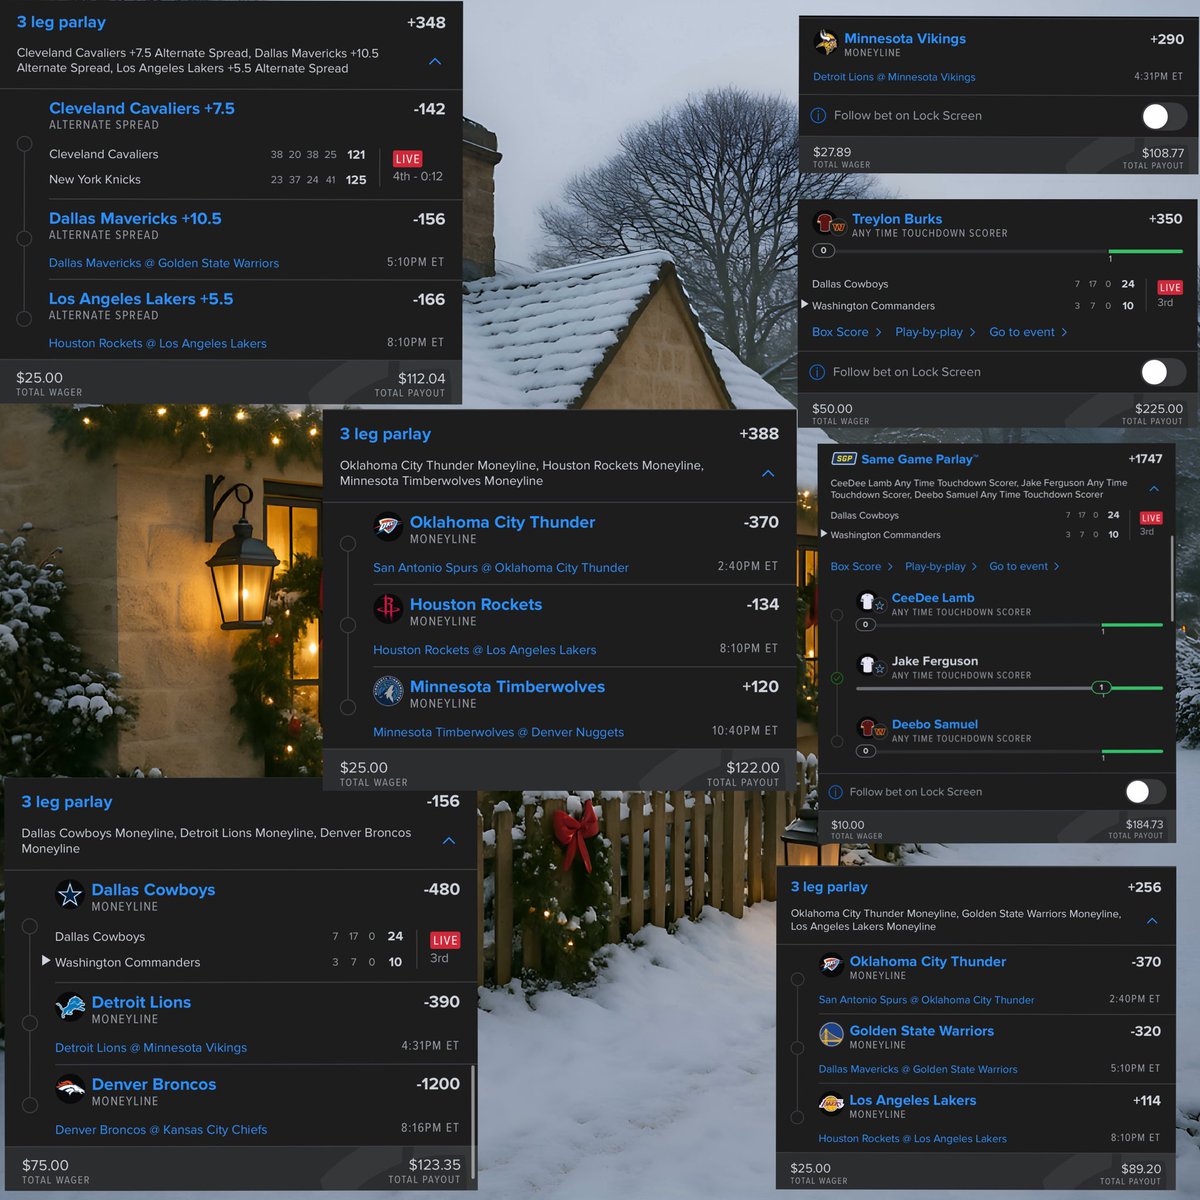Go to event from the Treylon Burks bet

point(1022,331)
